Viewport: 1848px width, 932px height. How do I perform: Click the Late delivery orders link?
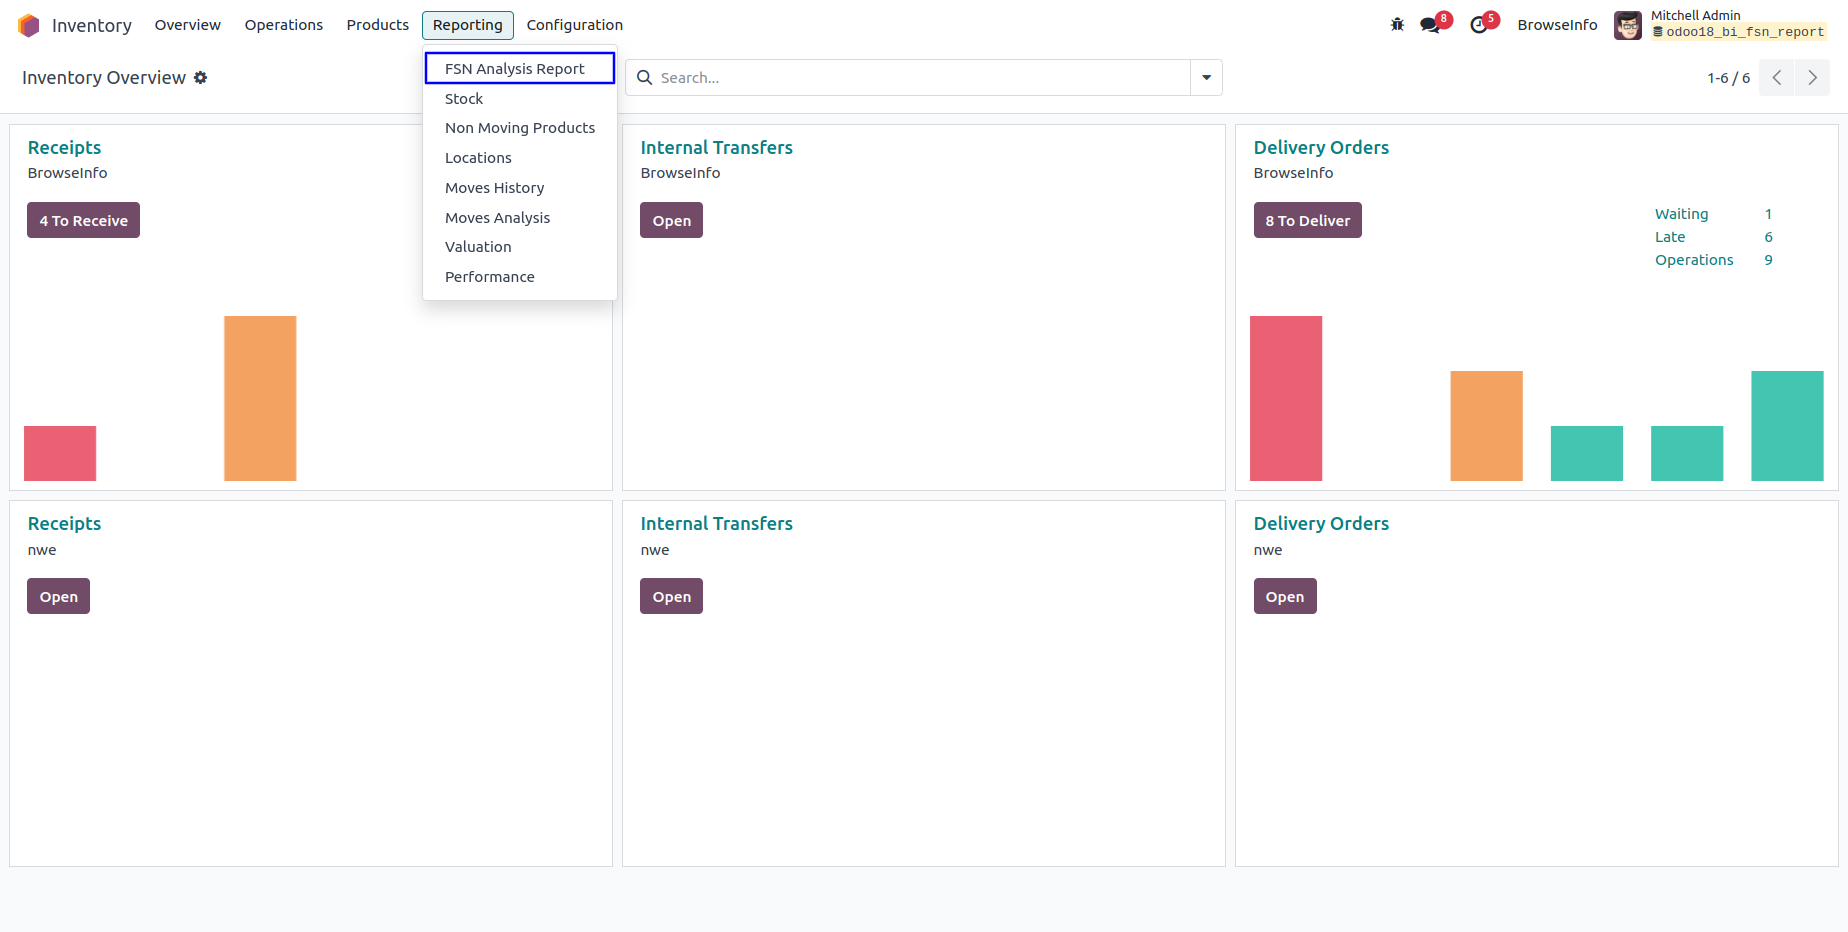pos(1670,237)
